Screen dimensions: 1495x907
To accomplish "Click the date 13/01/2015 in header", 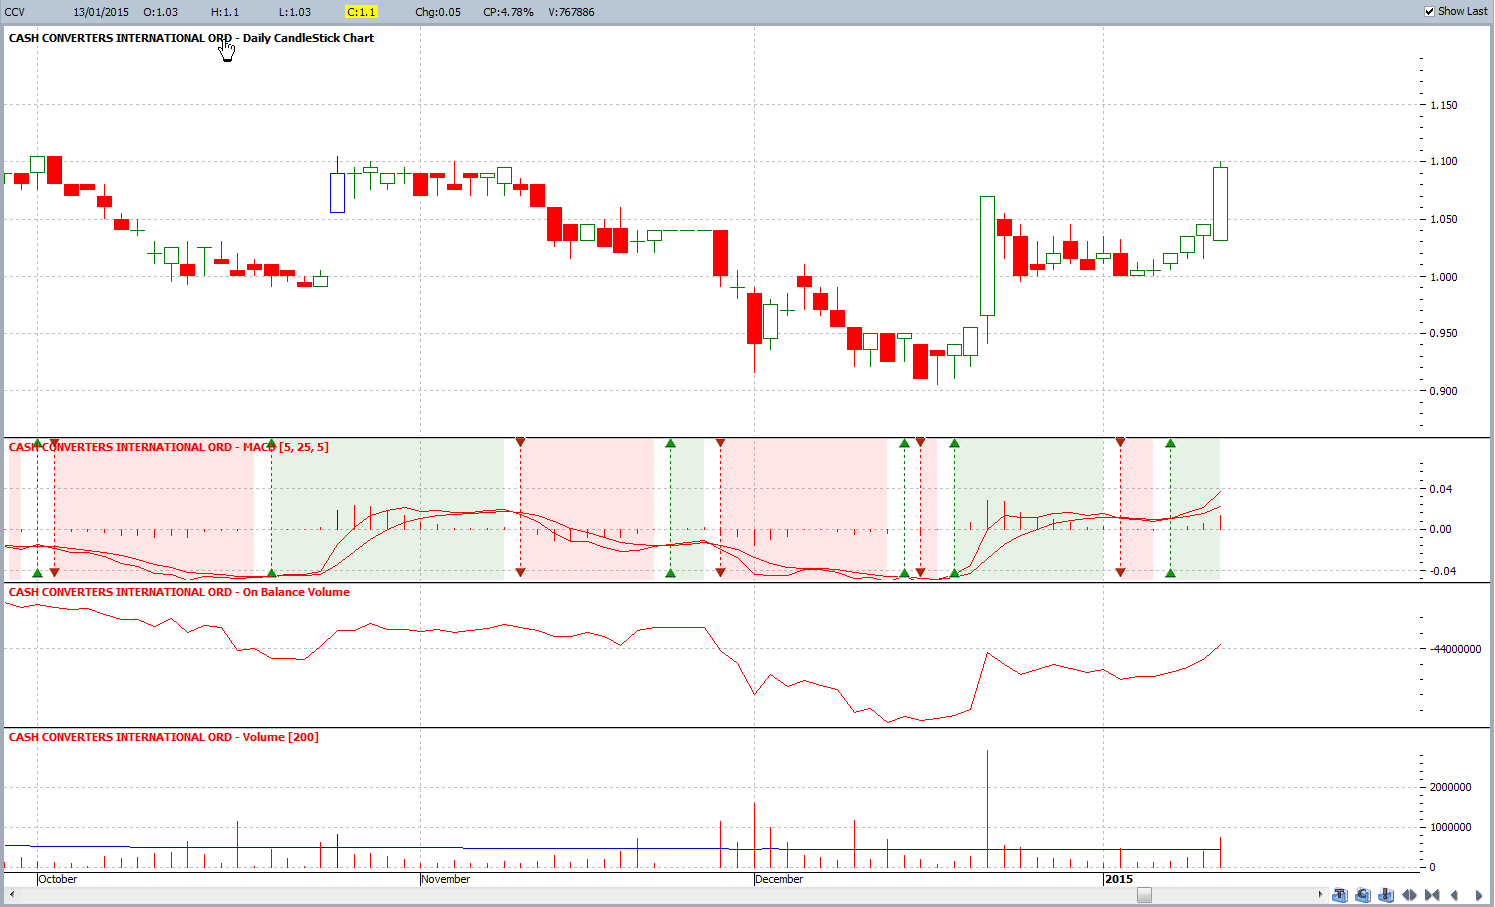I will (101, 12).
